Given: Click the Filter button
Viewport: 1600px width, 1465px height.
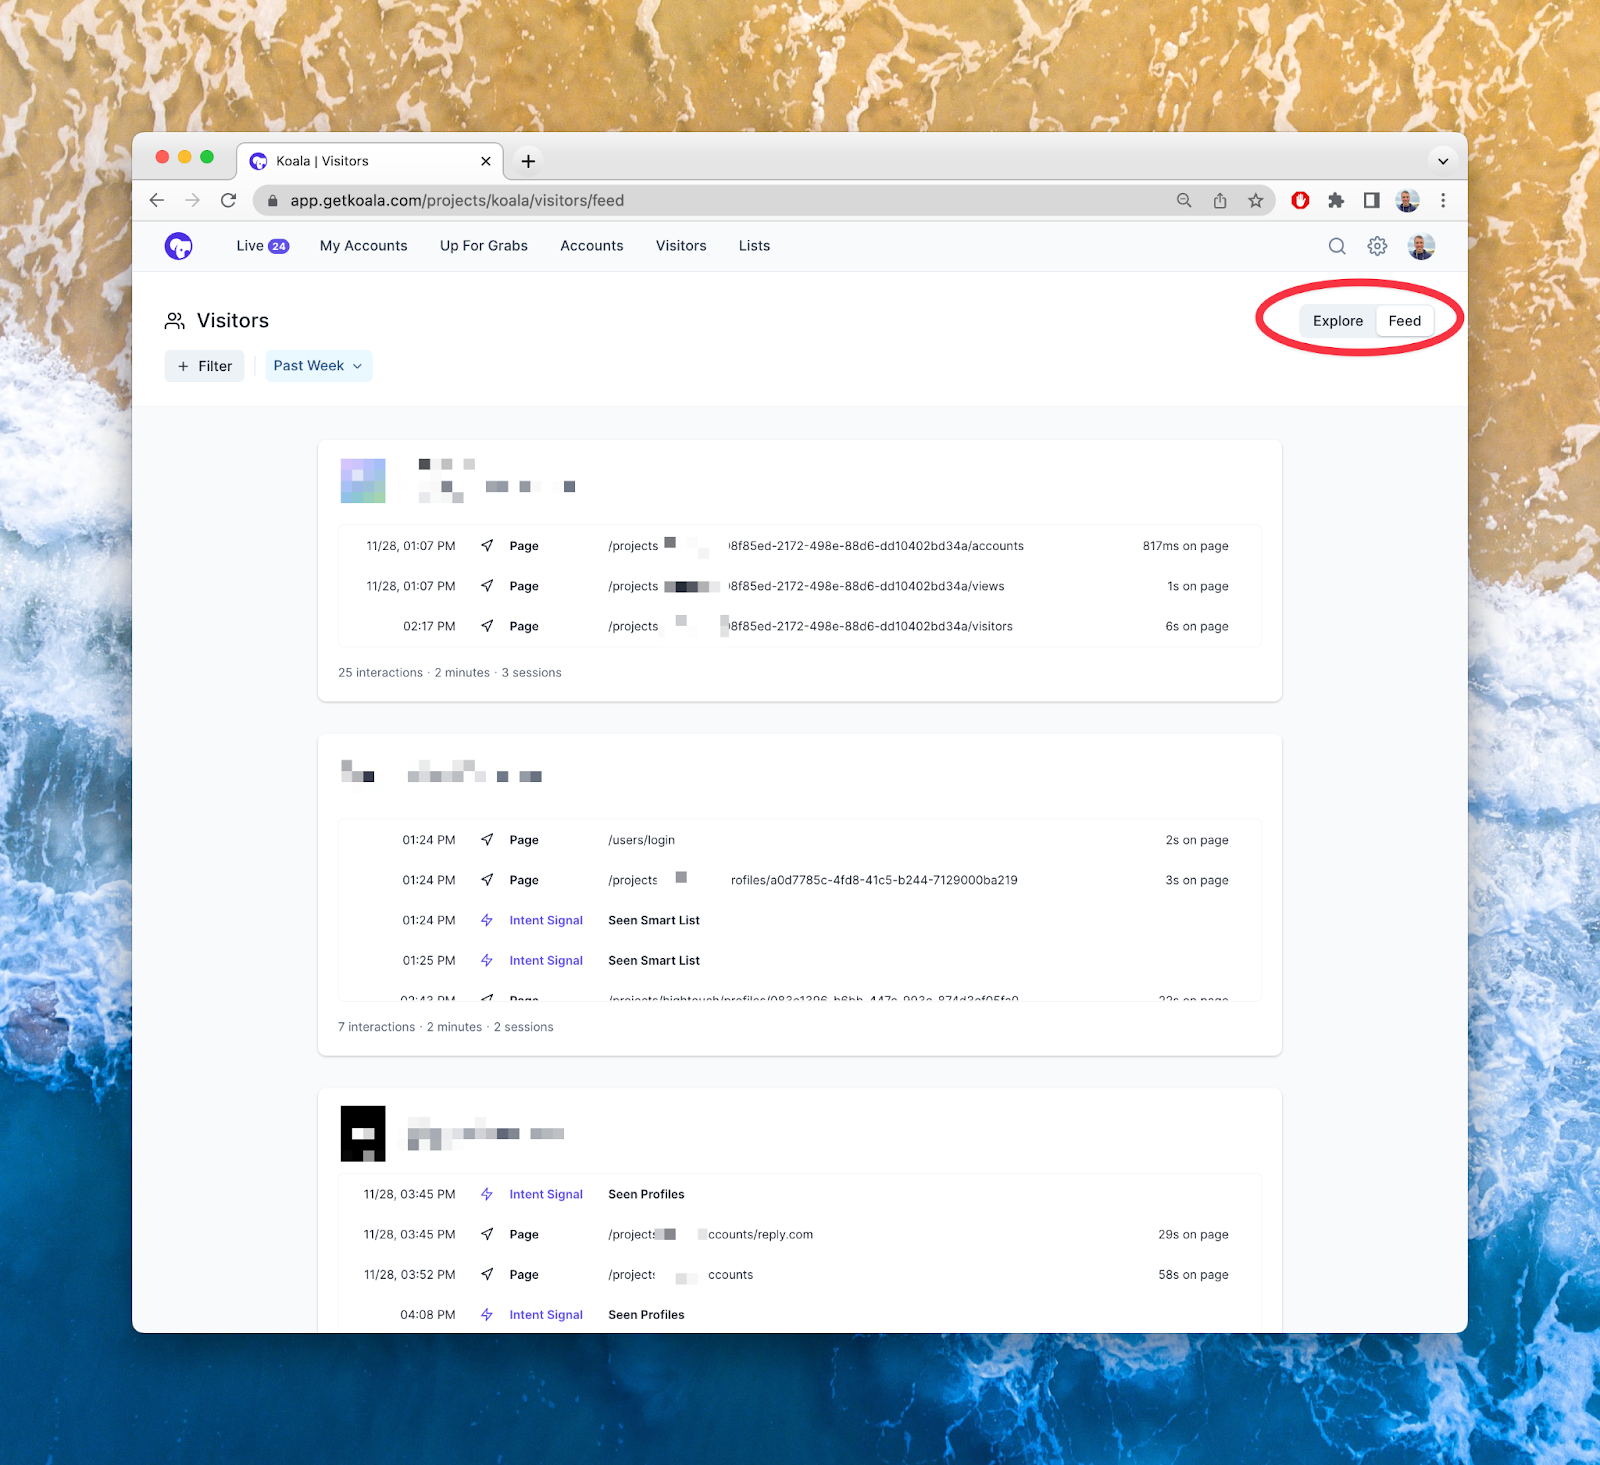Looking at the screenshot, I should pyautogui.click(x=205, y=366).
